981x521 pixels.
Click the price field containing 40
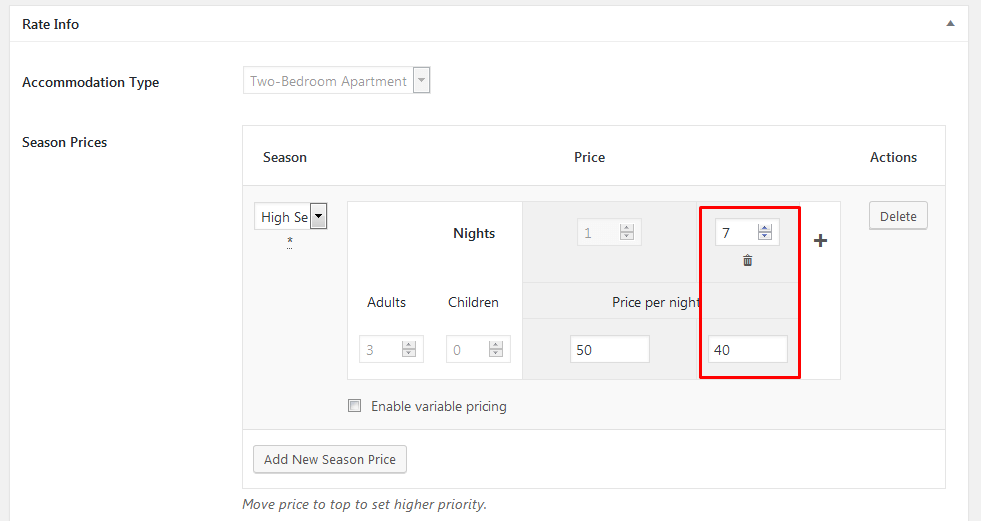click(x=746, y=349)
